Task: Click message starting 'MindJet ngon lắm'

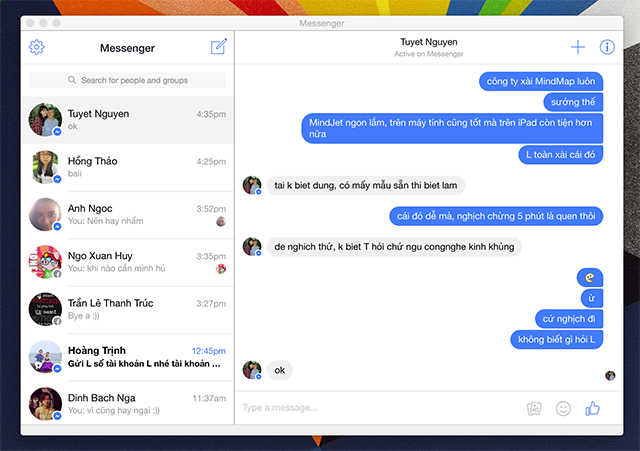Action: pyautogui.click(x=452, y=128)
